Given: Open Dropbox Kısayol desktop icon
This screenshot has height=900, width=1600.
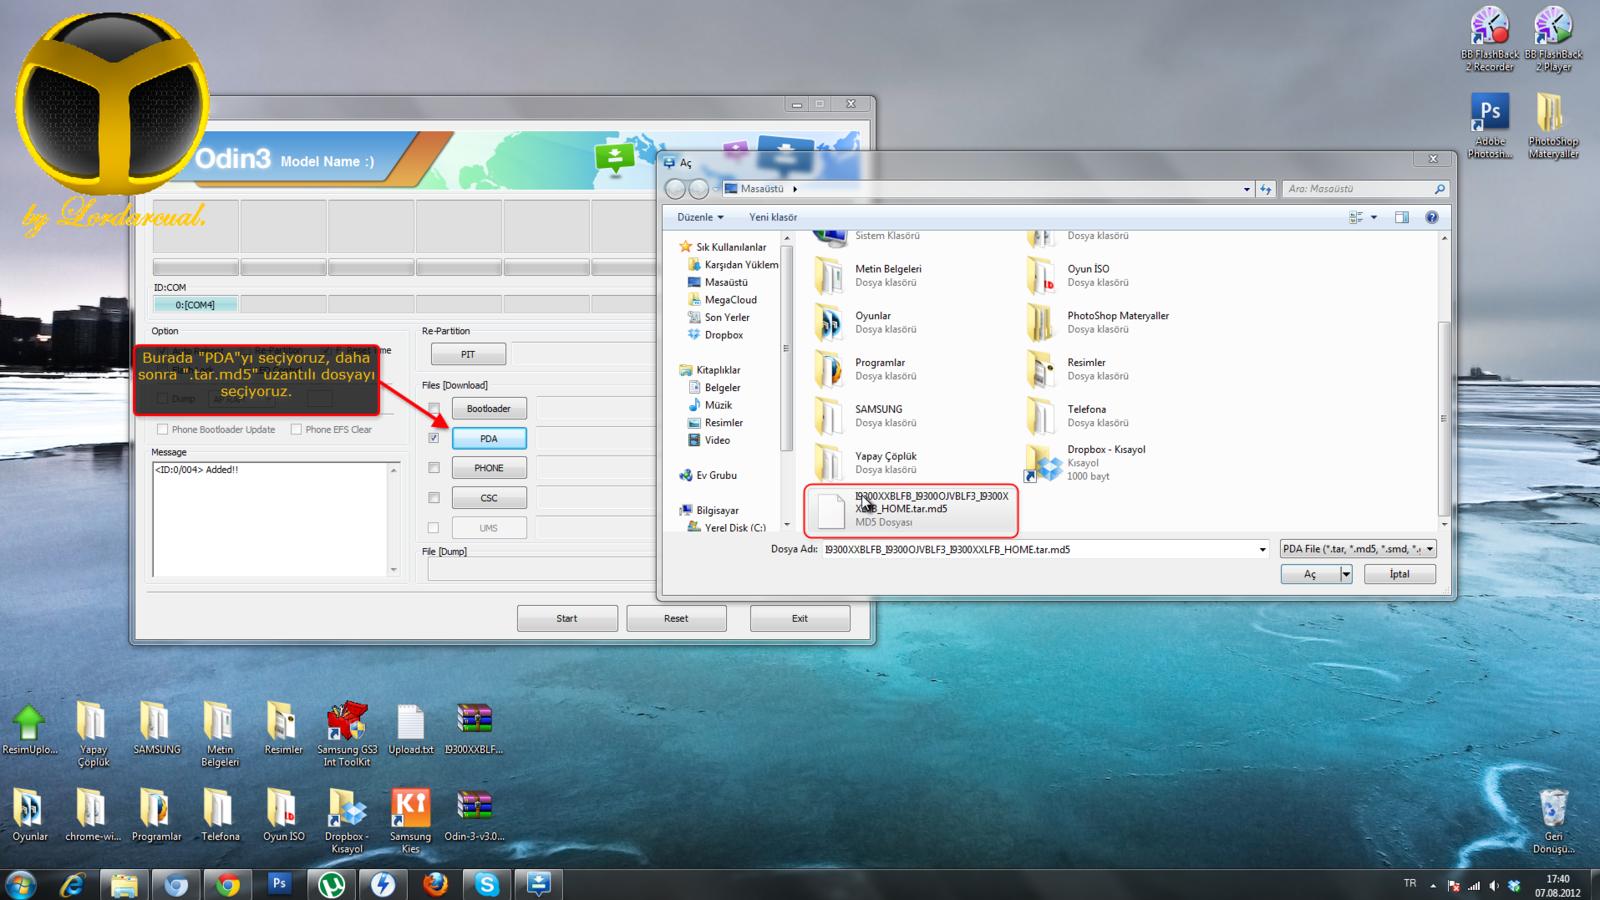Looking at the screenshot, I should click(x=347, y=821).
